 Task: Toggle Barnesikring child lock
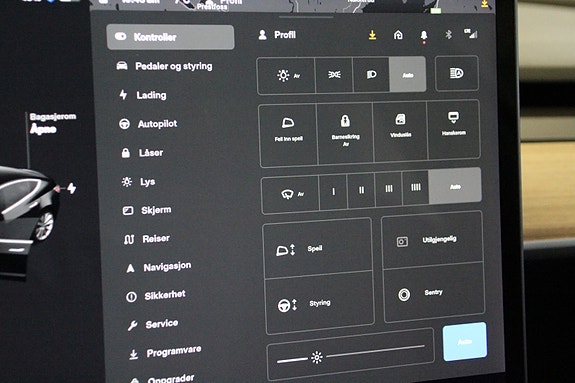pyautogui.click(x=345, y=133)
